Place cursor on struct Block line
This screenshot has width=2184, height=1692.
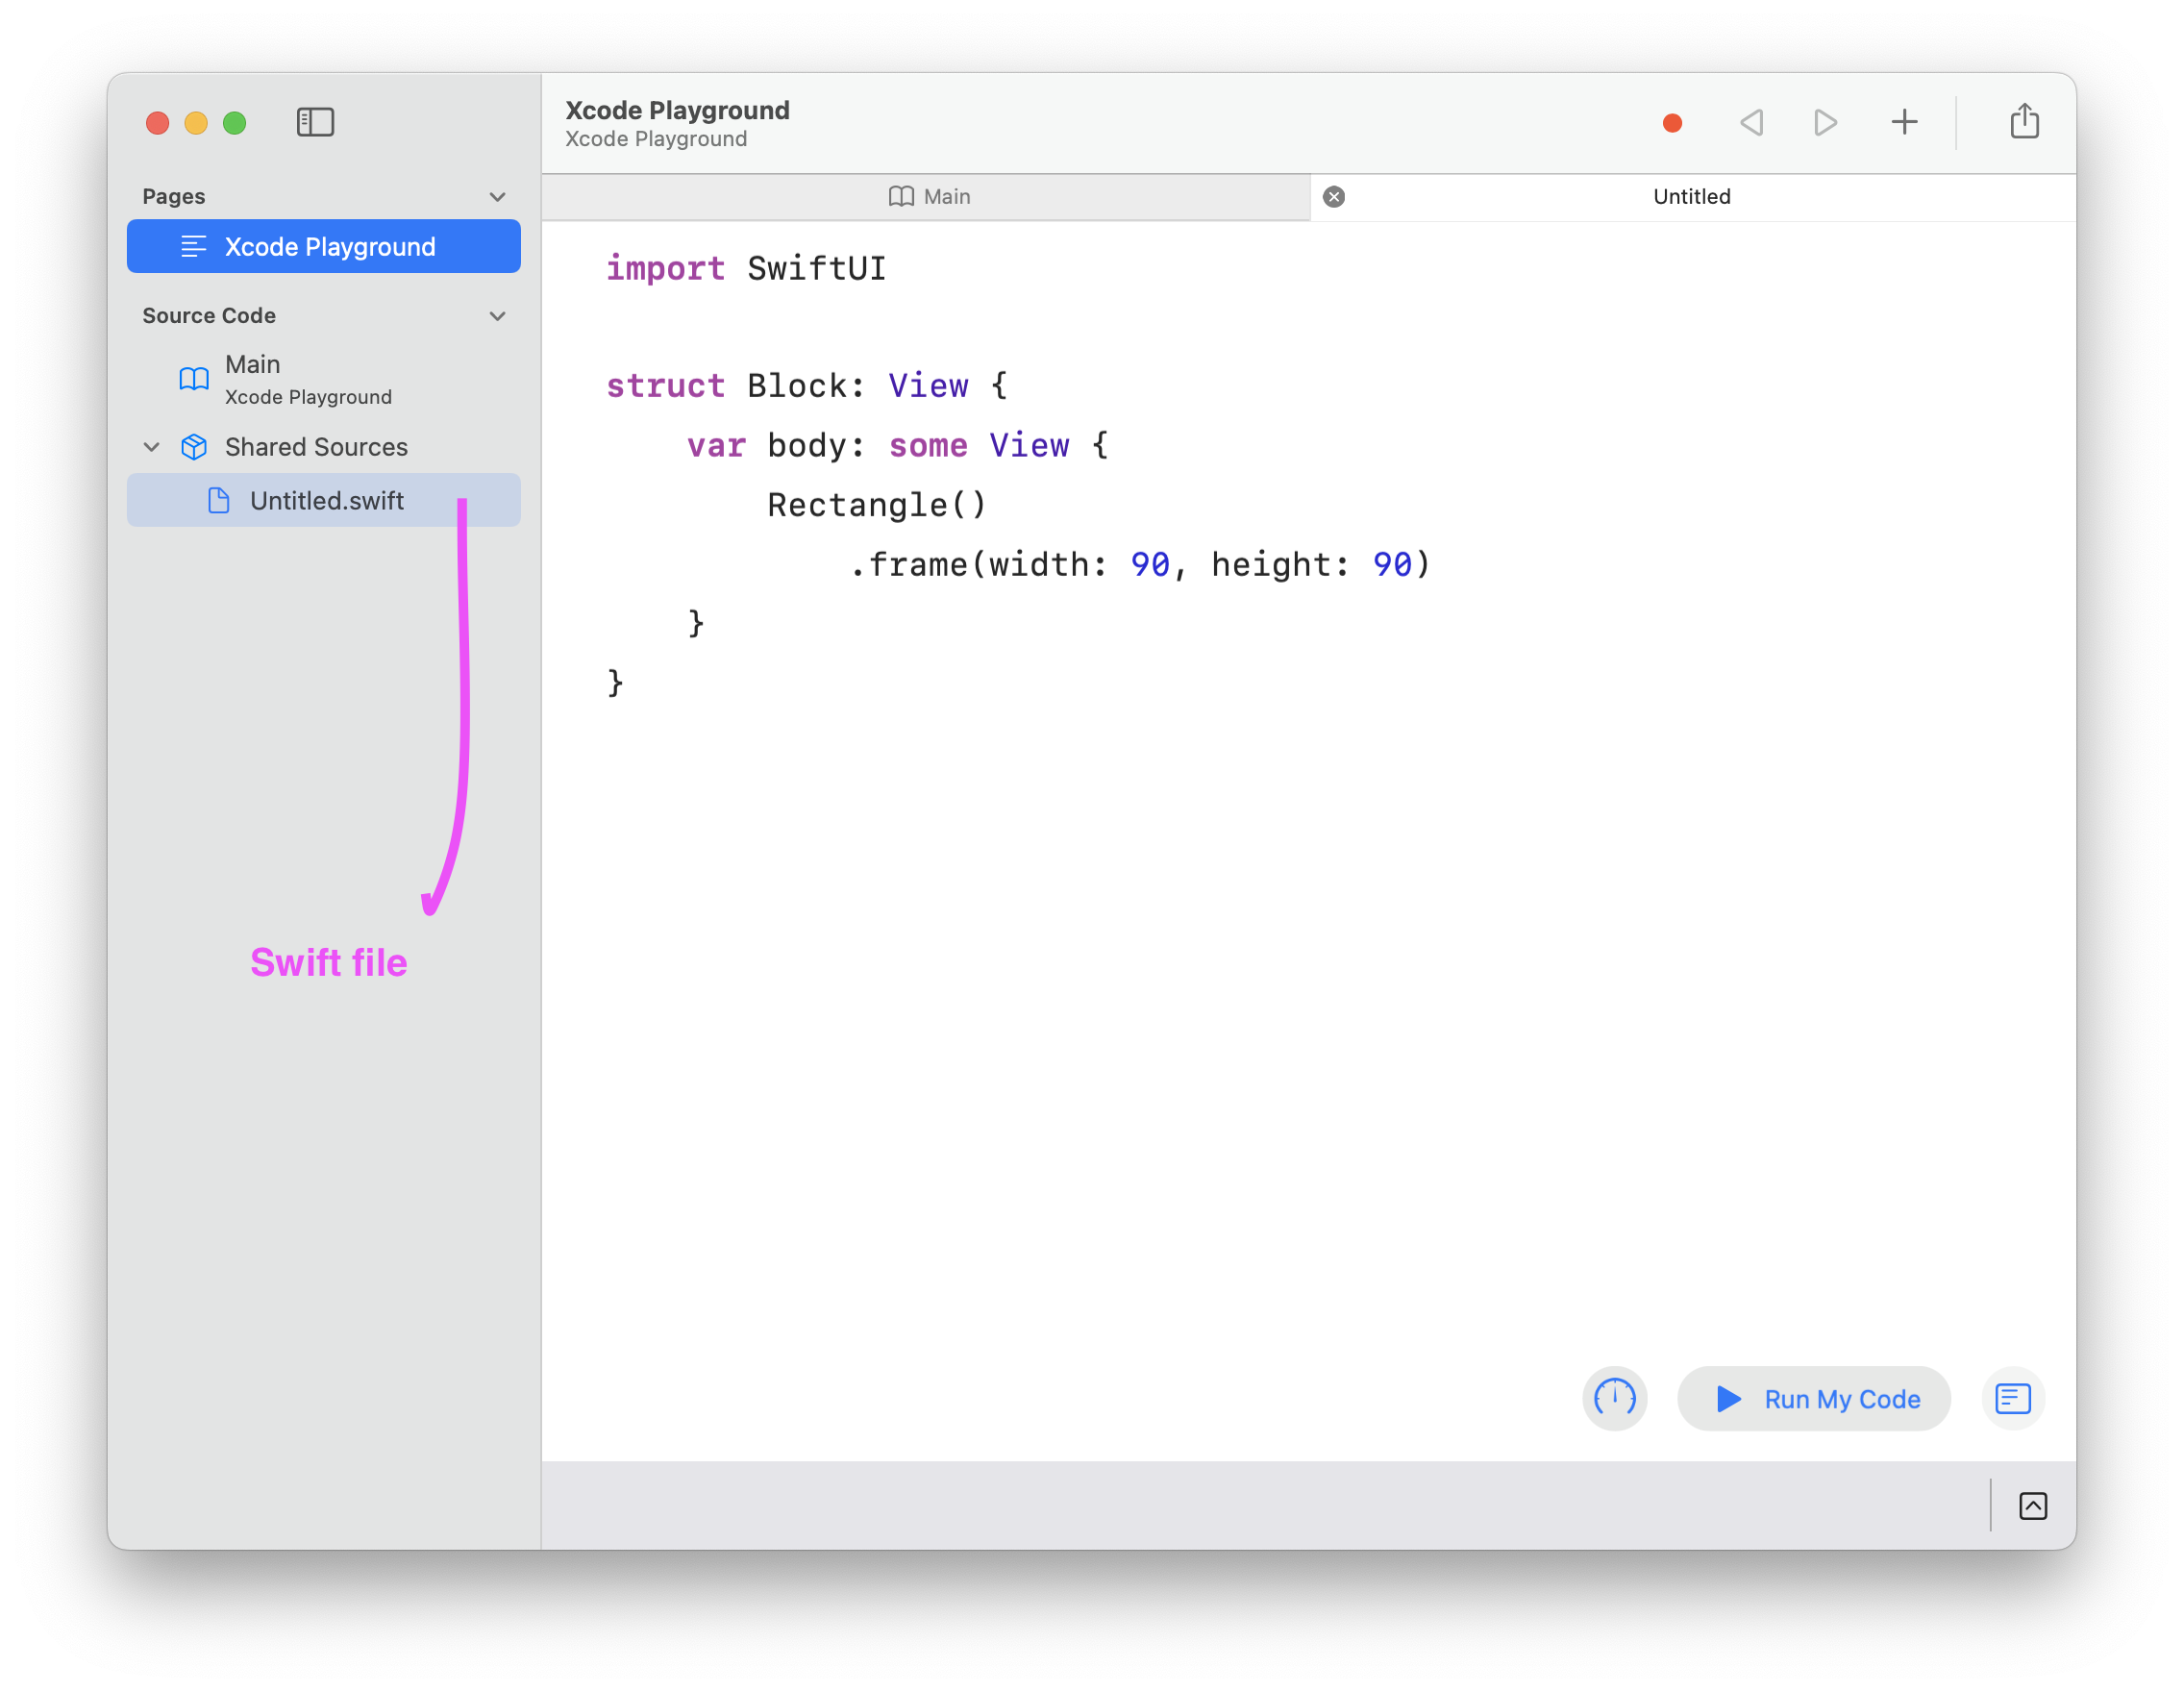click(x=807, y=385)
